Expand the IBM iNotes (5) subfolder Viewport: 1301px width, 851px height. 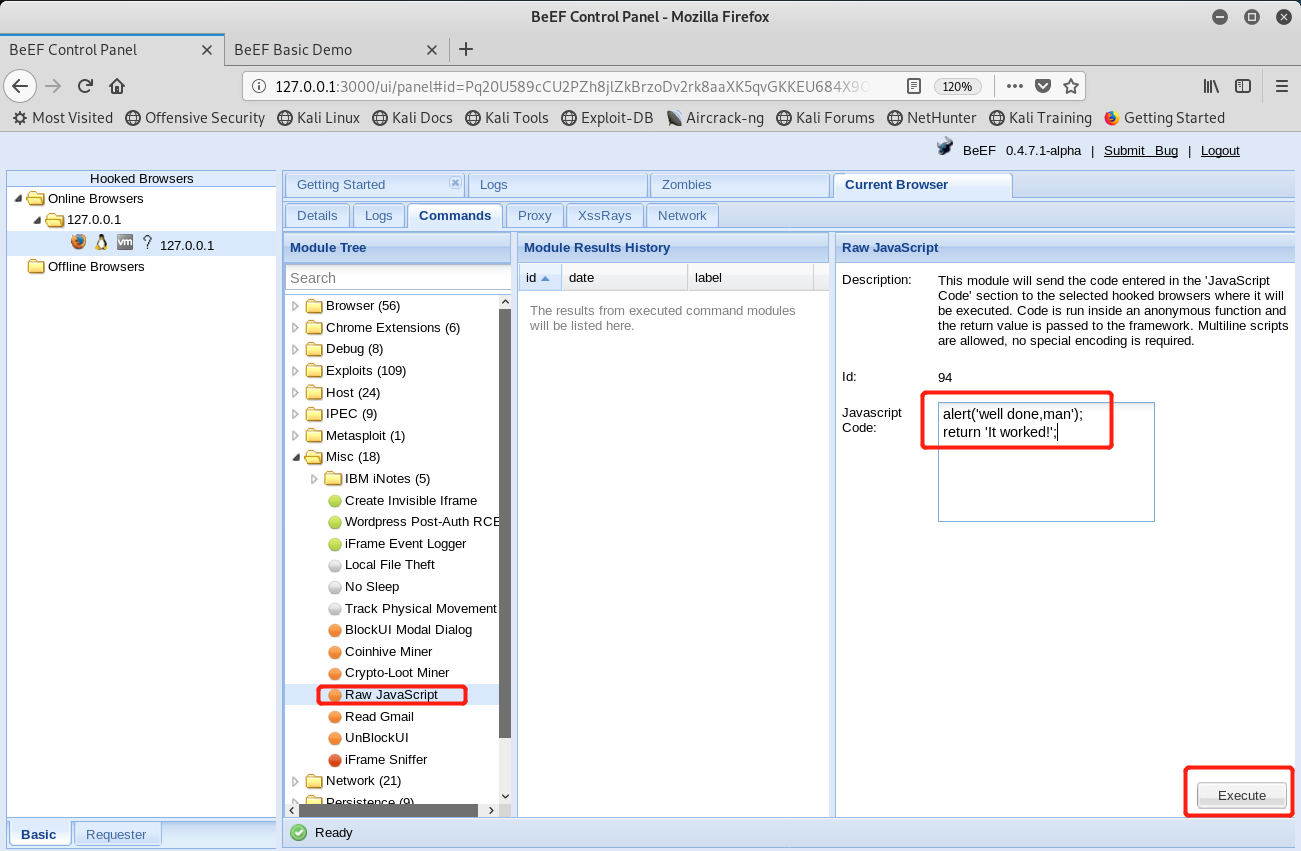314,479
